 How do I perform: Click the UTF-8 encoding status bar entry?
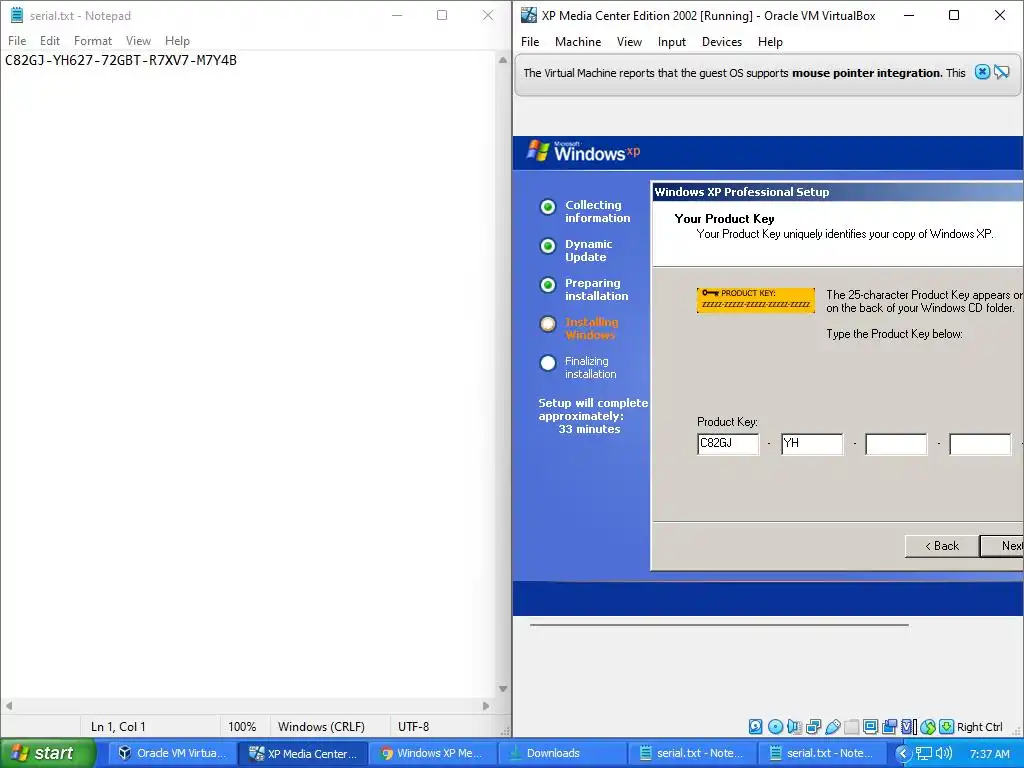(x=413, y=726)
